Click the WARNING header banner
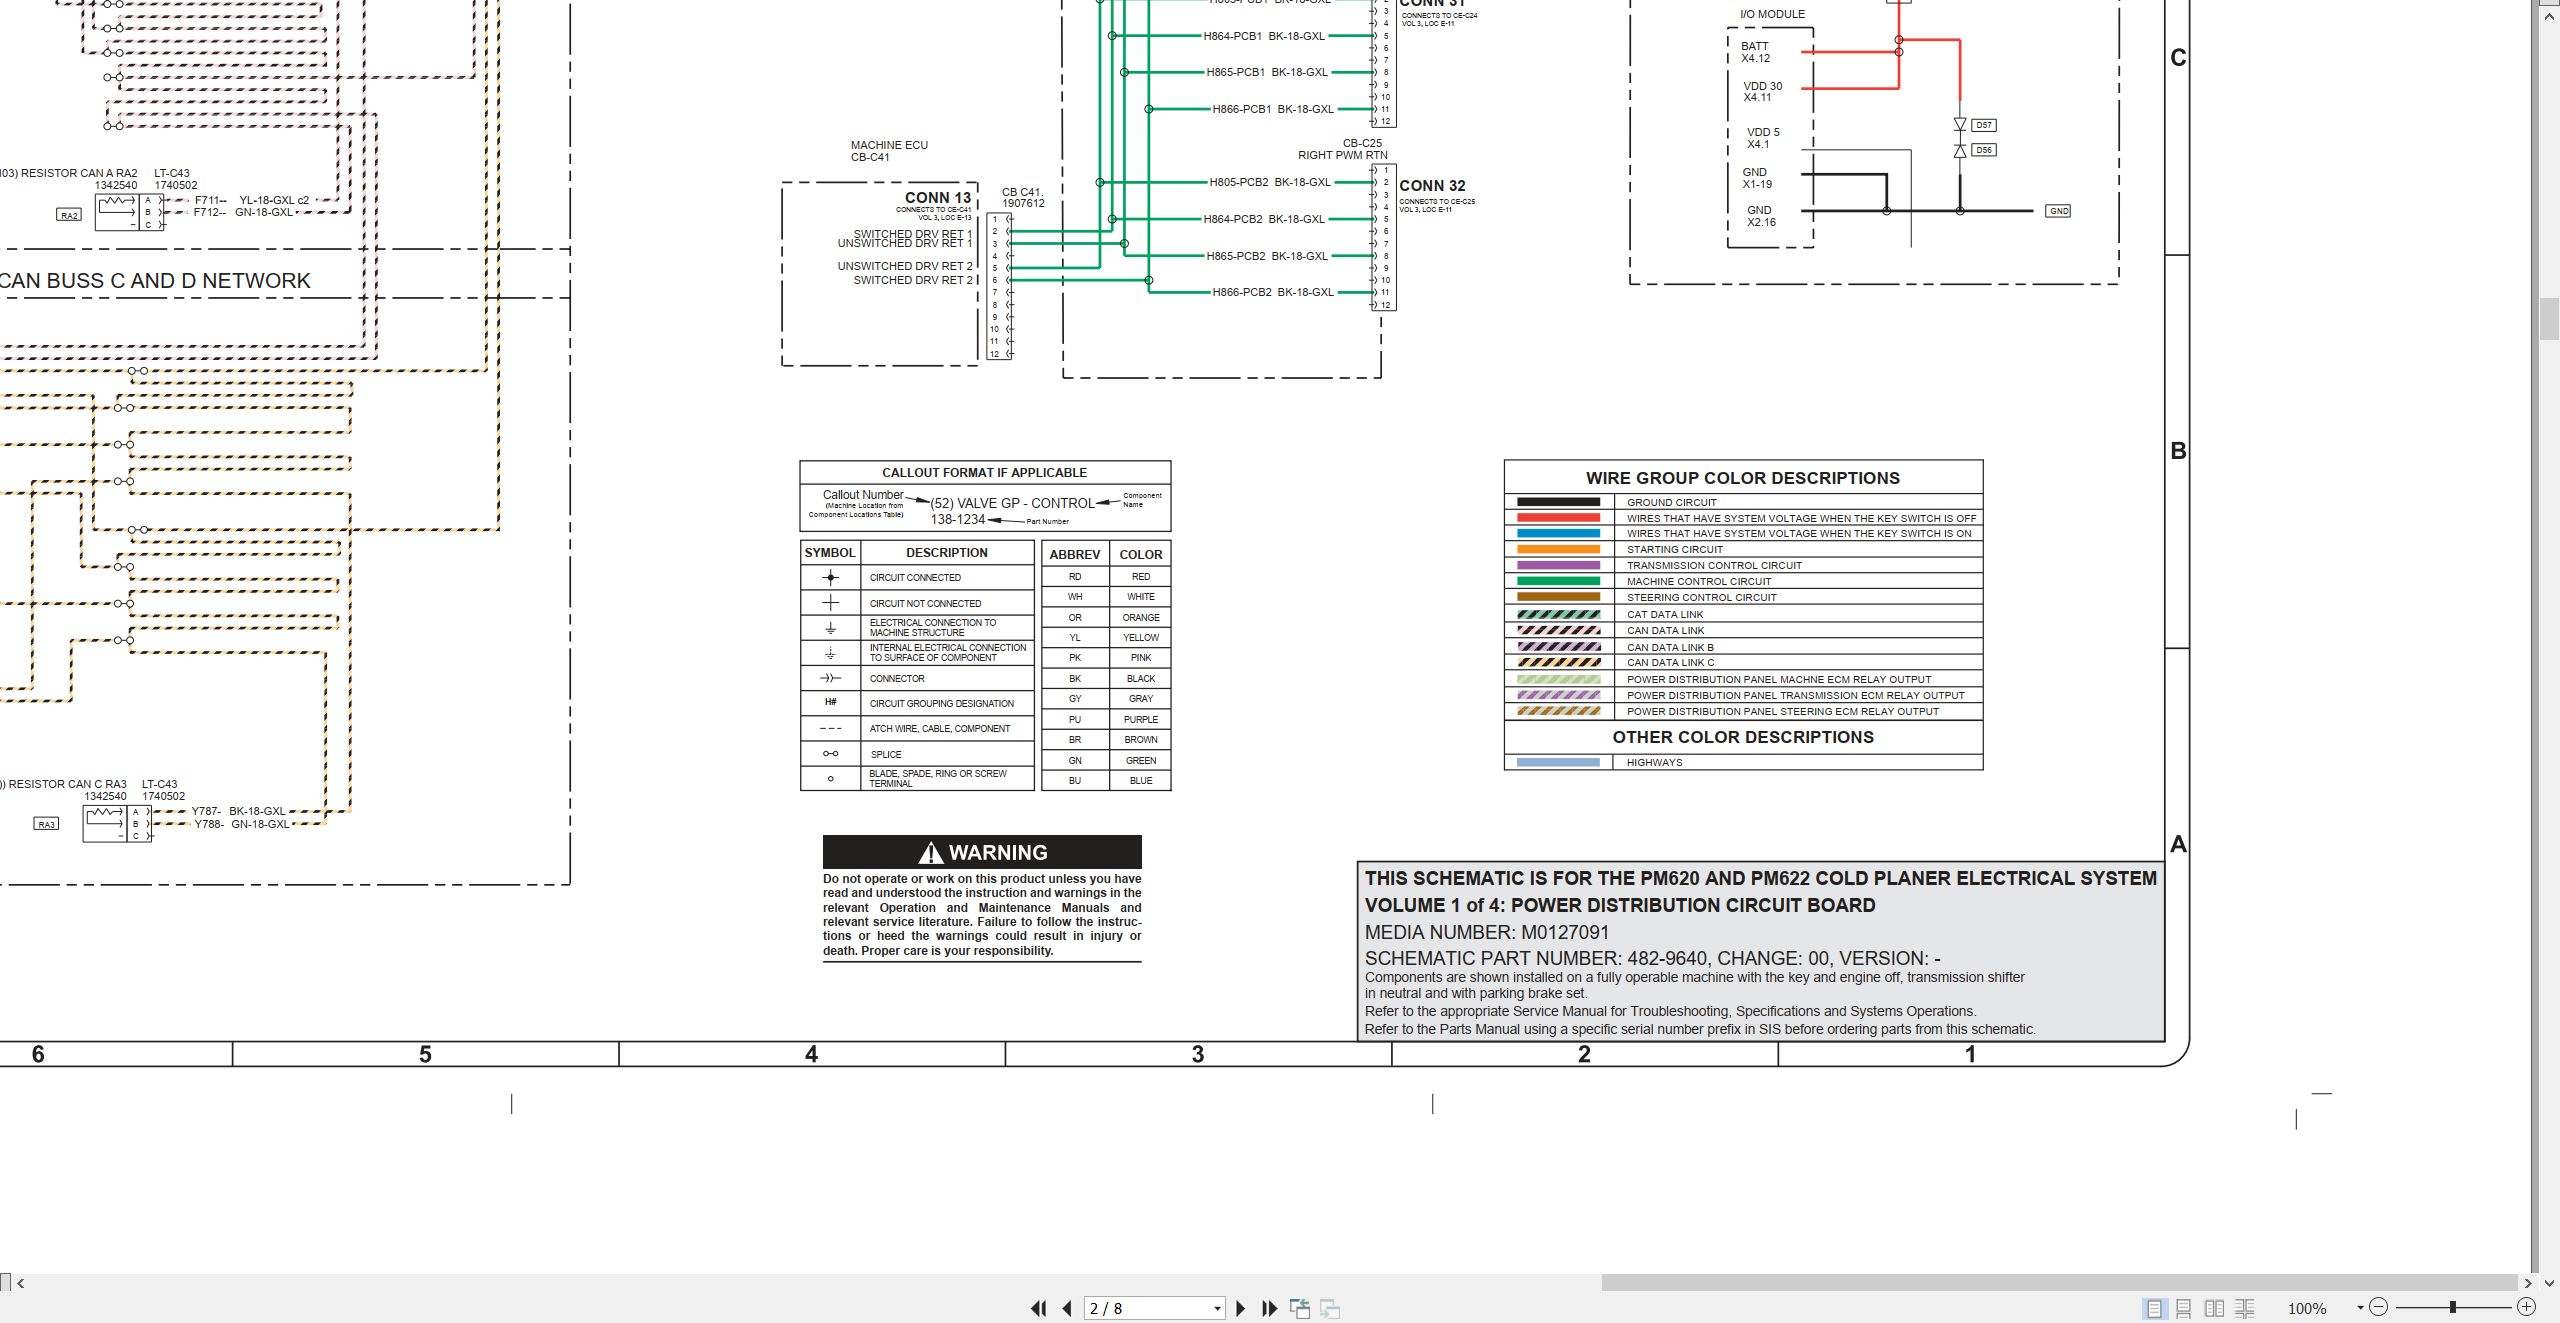Screen dimensions: 2560x1323 point(982,852)
